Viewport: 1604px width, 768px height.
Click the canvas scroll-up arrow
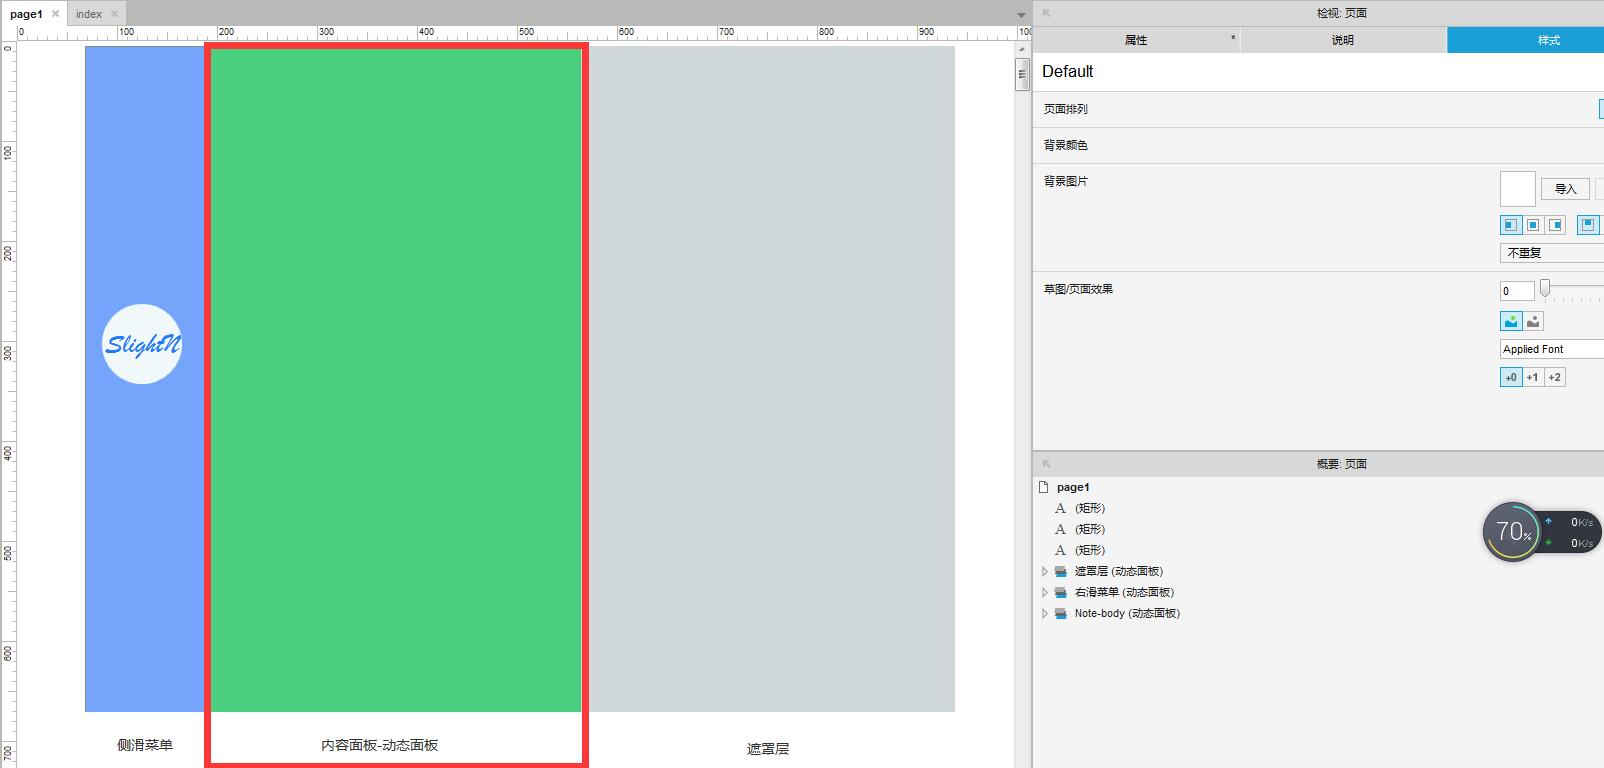(1022, 49)
